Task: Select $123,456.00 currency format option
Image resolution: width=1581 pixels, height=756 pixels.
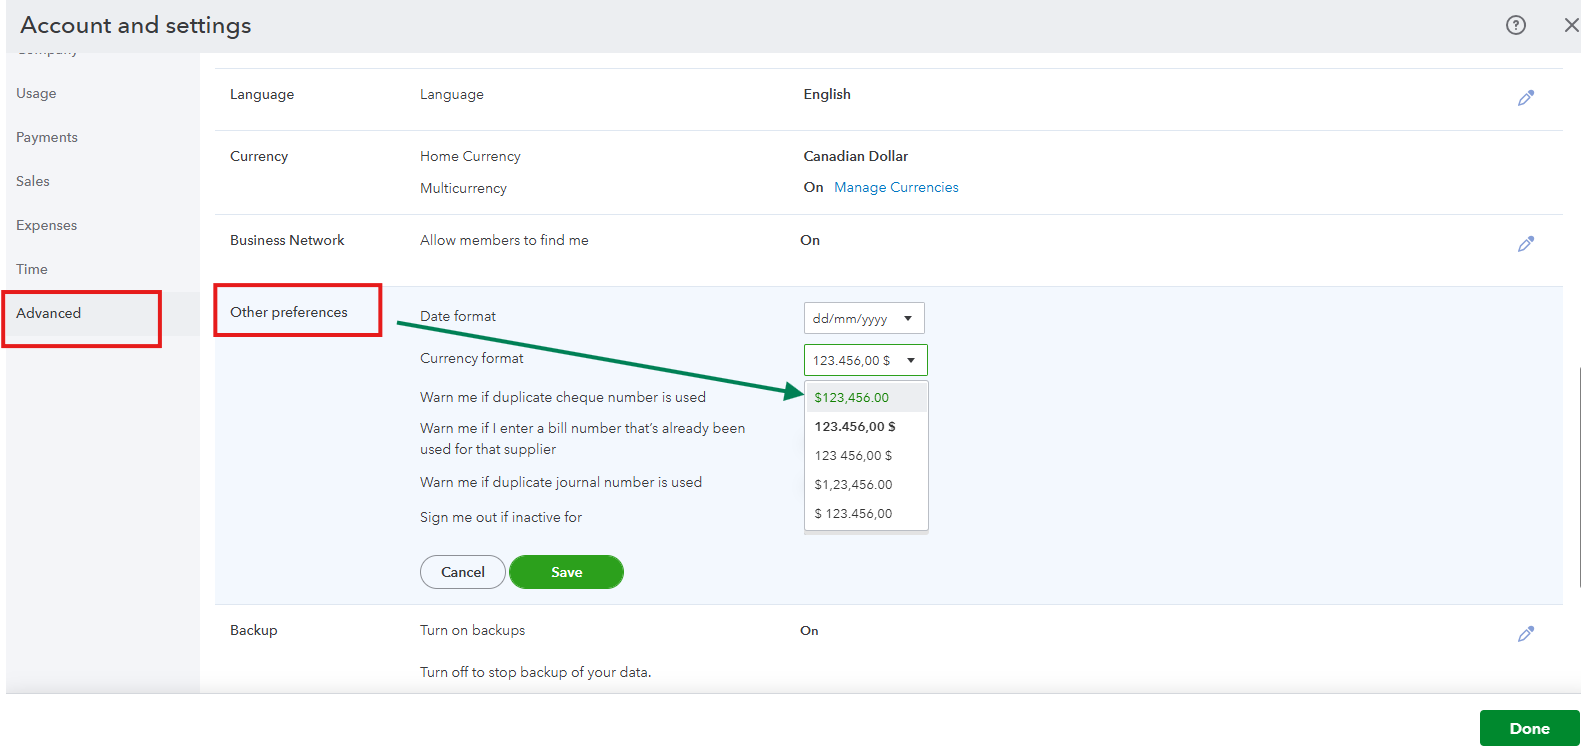Action: (852, 397)
